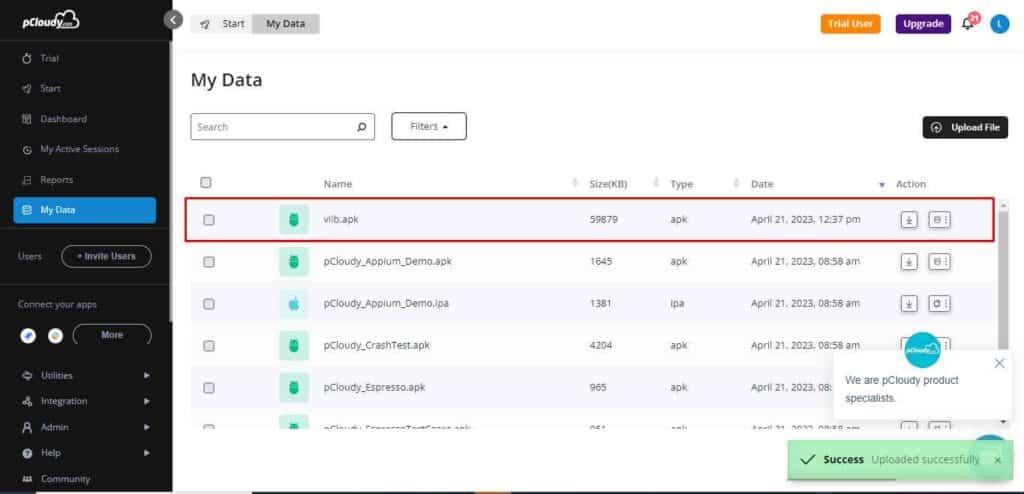The width and height of the screenshot is (1024, 494).
Task: Select the pCloudy_Espresso.apk checkbox
Action: (x=208, y=387)
